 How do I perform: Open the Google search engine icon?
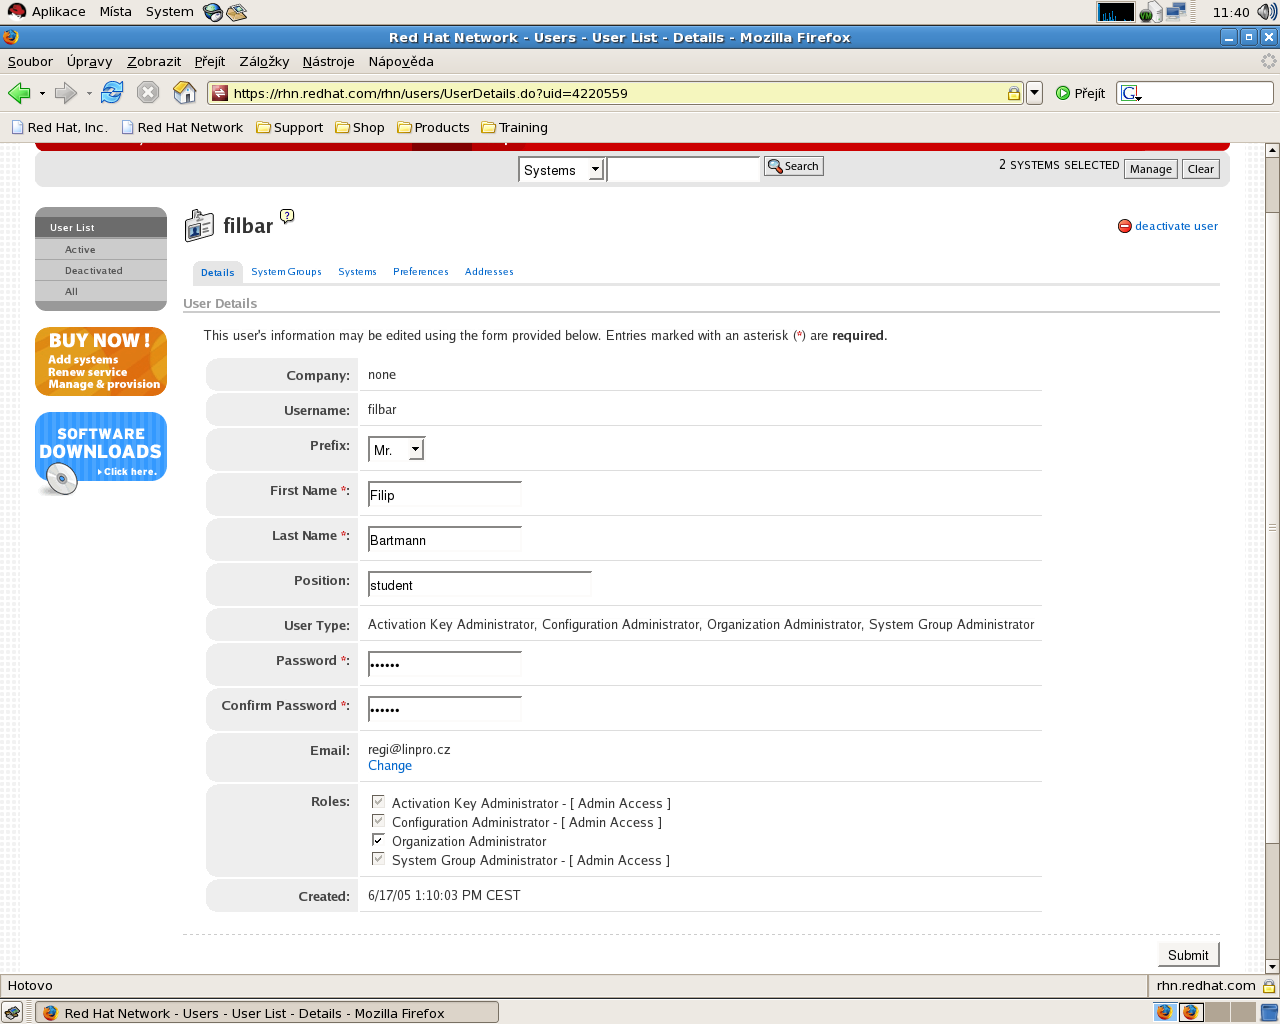point(1131,93)
